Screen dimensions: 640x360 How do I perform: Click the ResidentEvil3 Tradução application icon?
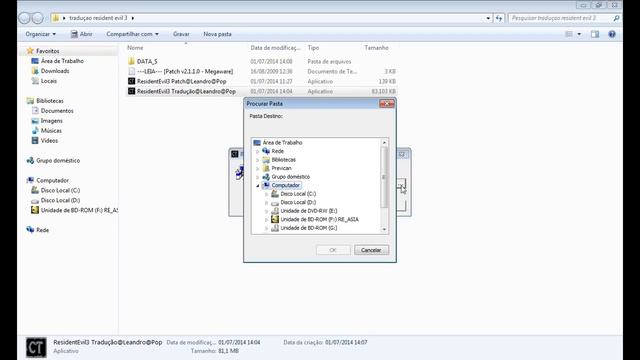click(131, 91)
